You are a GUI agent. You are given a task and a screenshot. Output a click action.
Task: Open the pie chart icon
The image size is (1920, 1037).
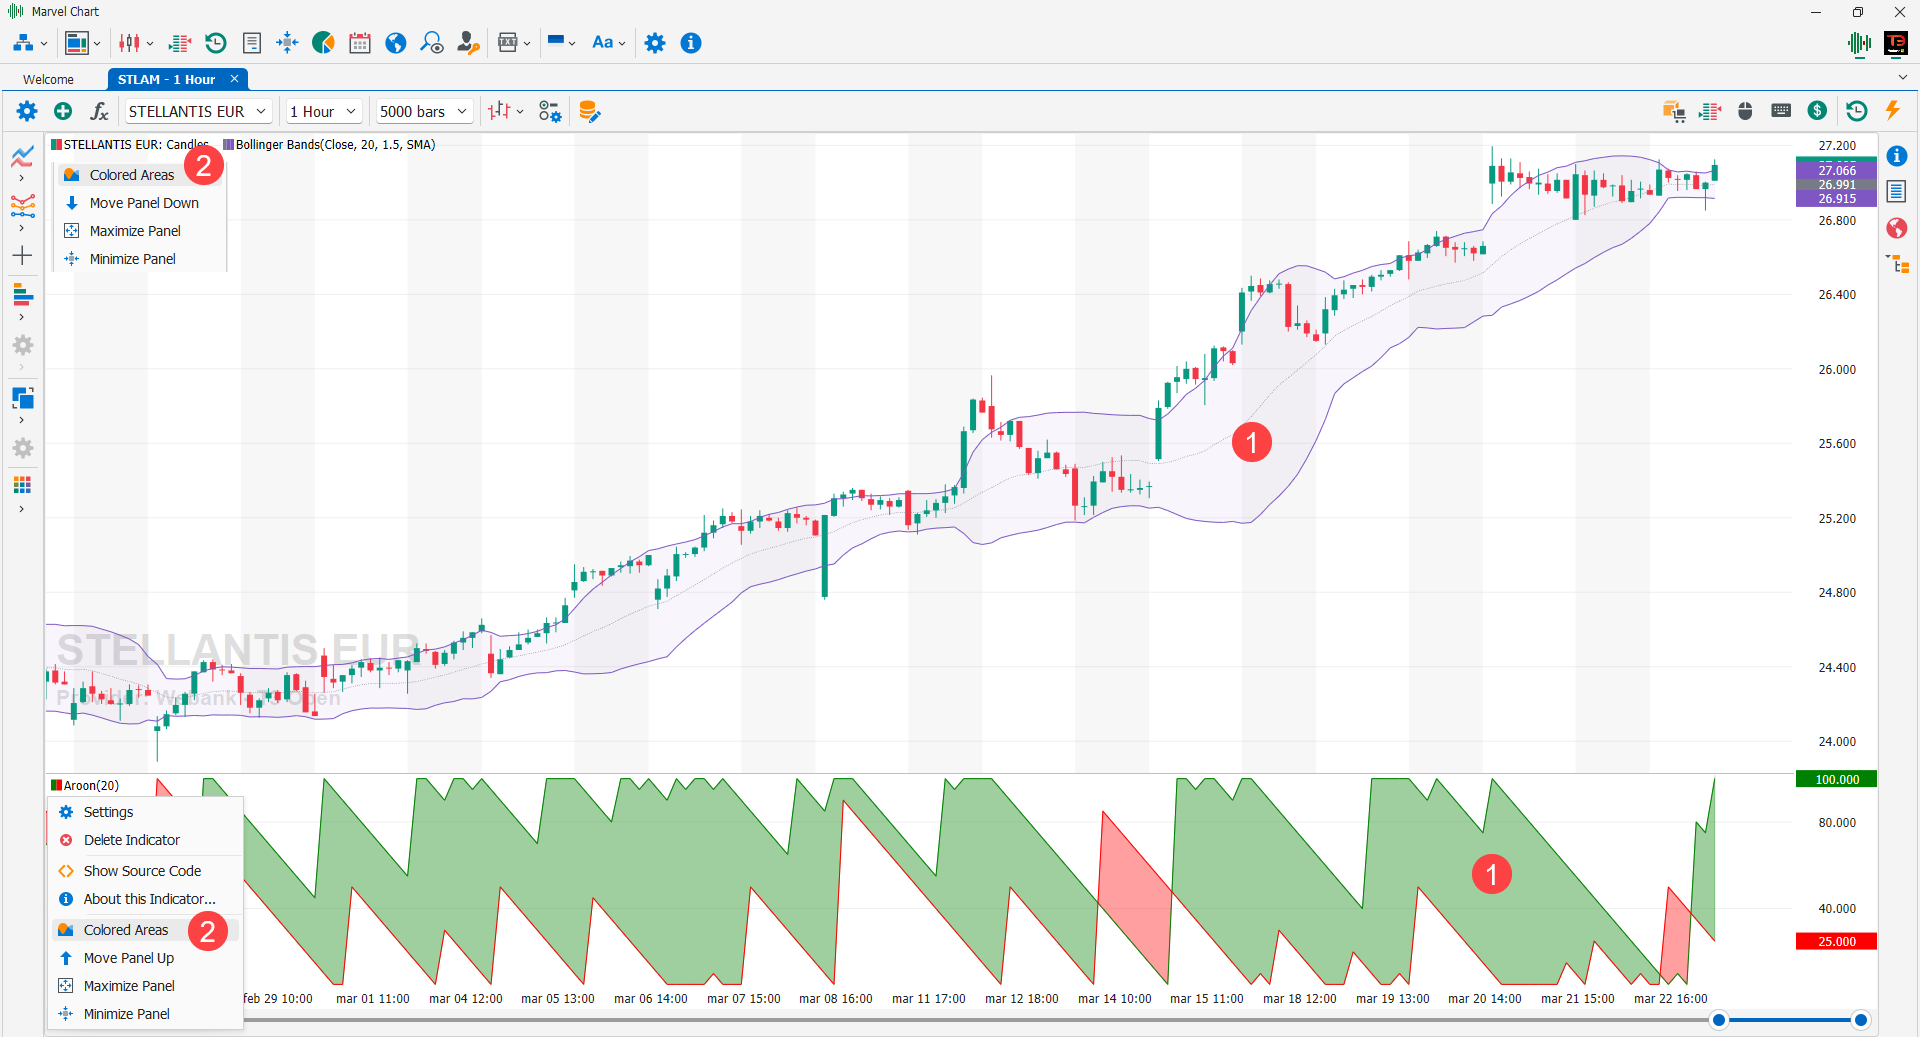pos(323,43)
